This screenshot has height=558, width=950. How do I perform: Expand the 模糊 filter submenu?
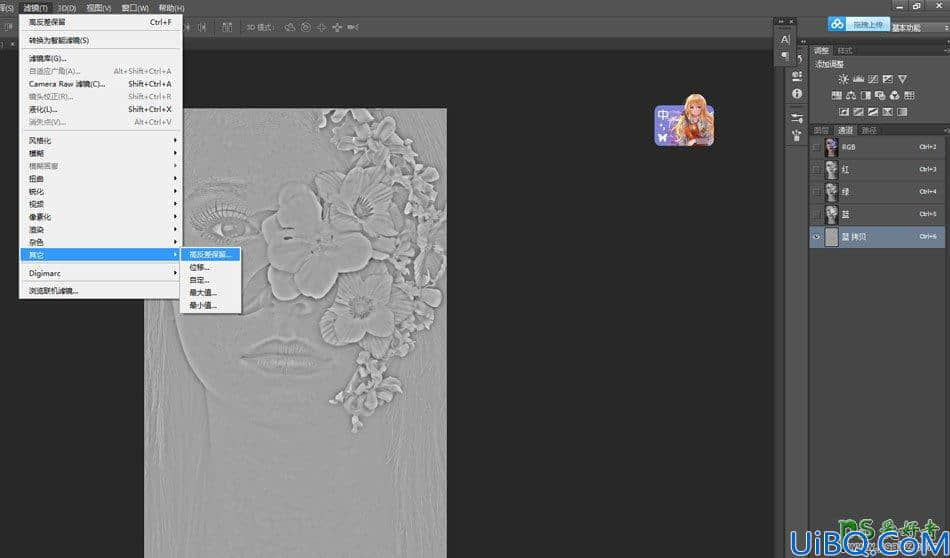pyautogui.click(x=101, y=153)
